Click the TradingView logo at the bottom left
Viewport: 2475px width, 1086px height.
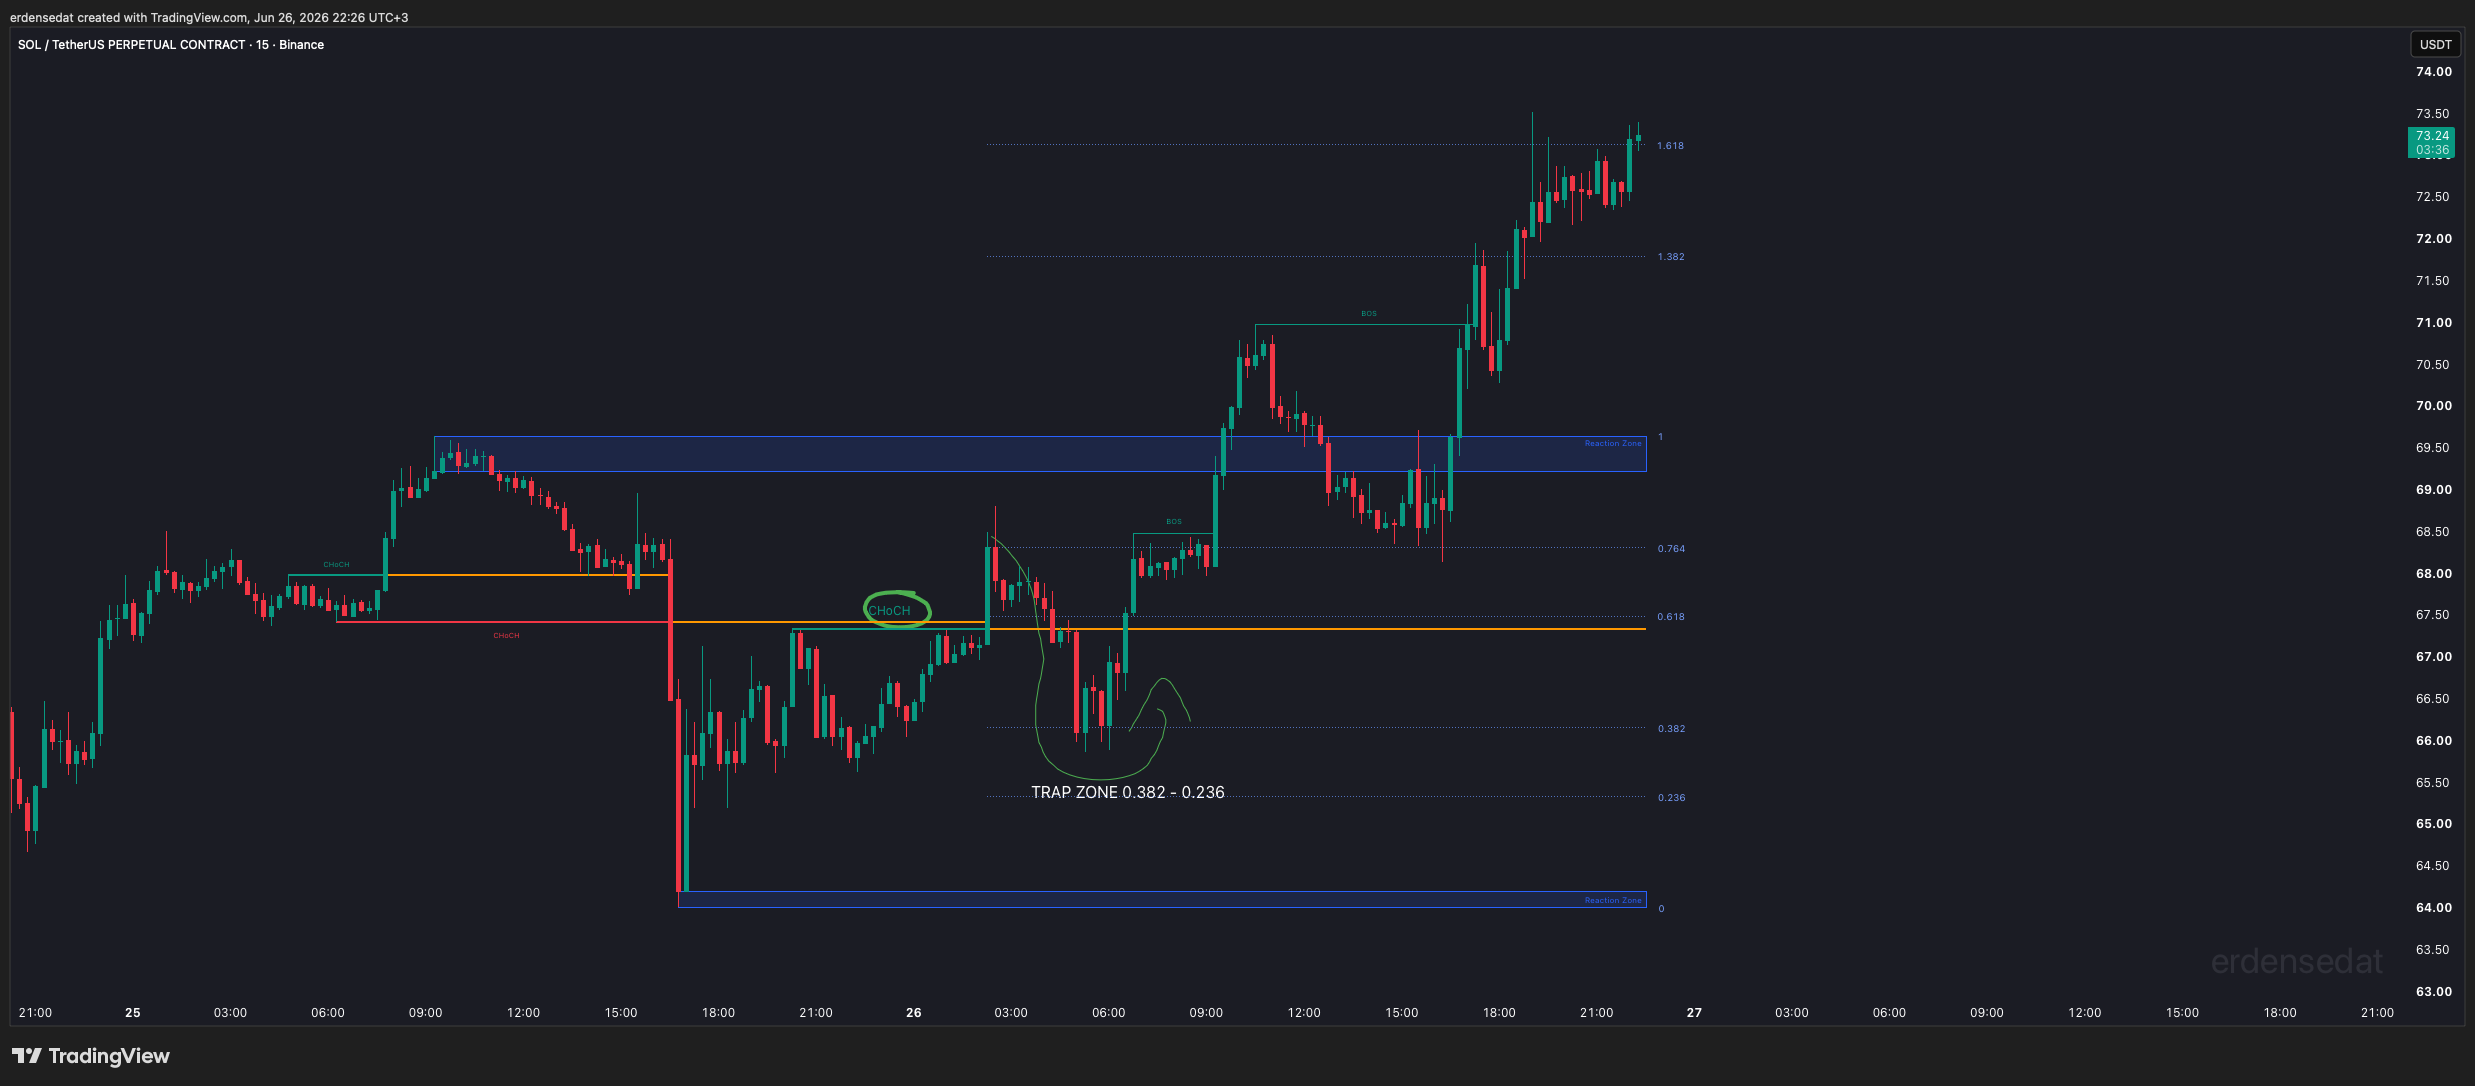click(x=91, y=1056)
